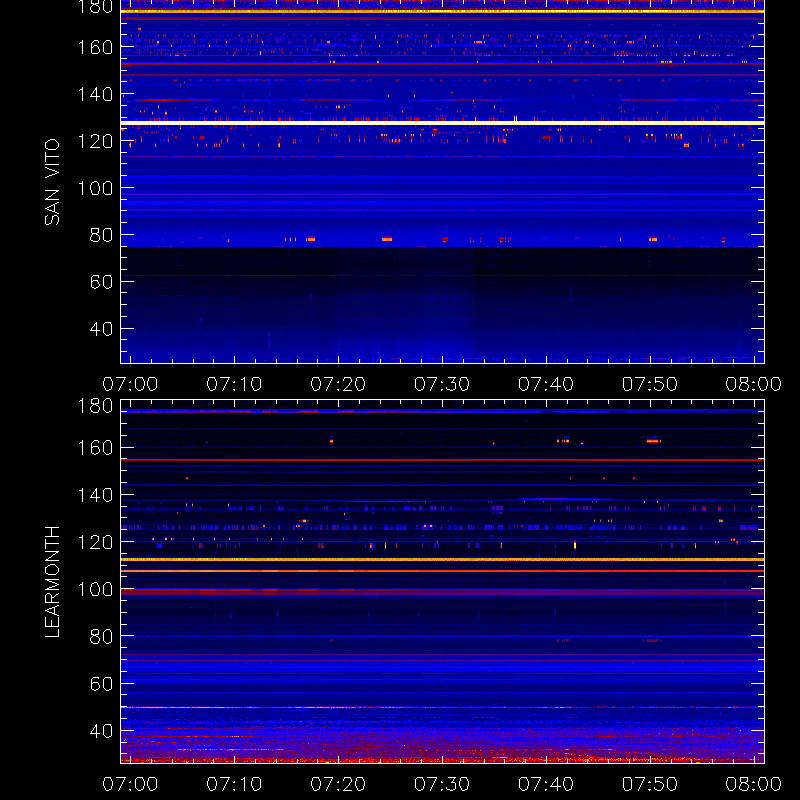This screenshot has height=800, width=800.
Task: Click the 07:00 label under Learmonth plot
Action: click(x=130, y=784)
